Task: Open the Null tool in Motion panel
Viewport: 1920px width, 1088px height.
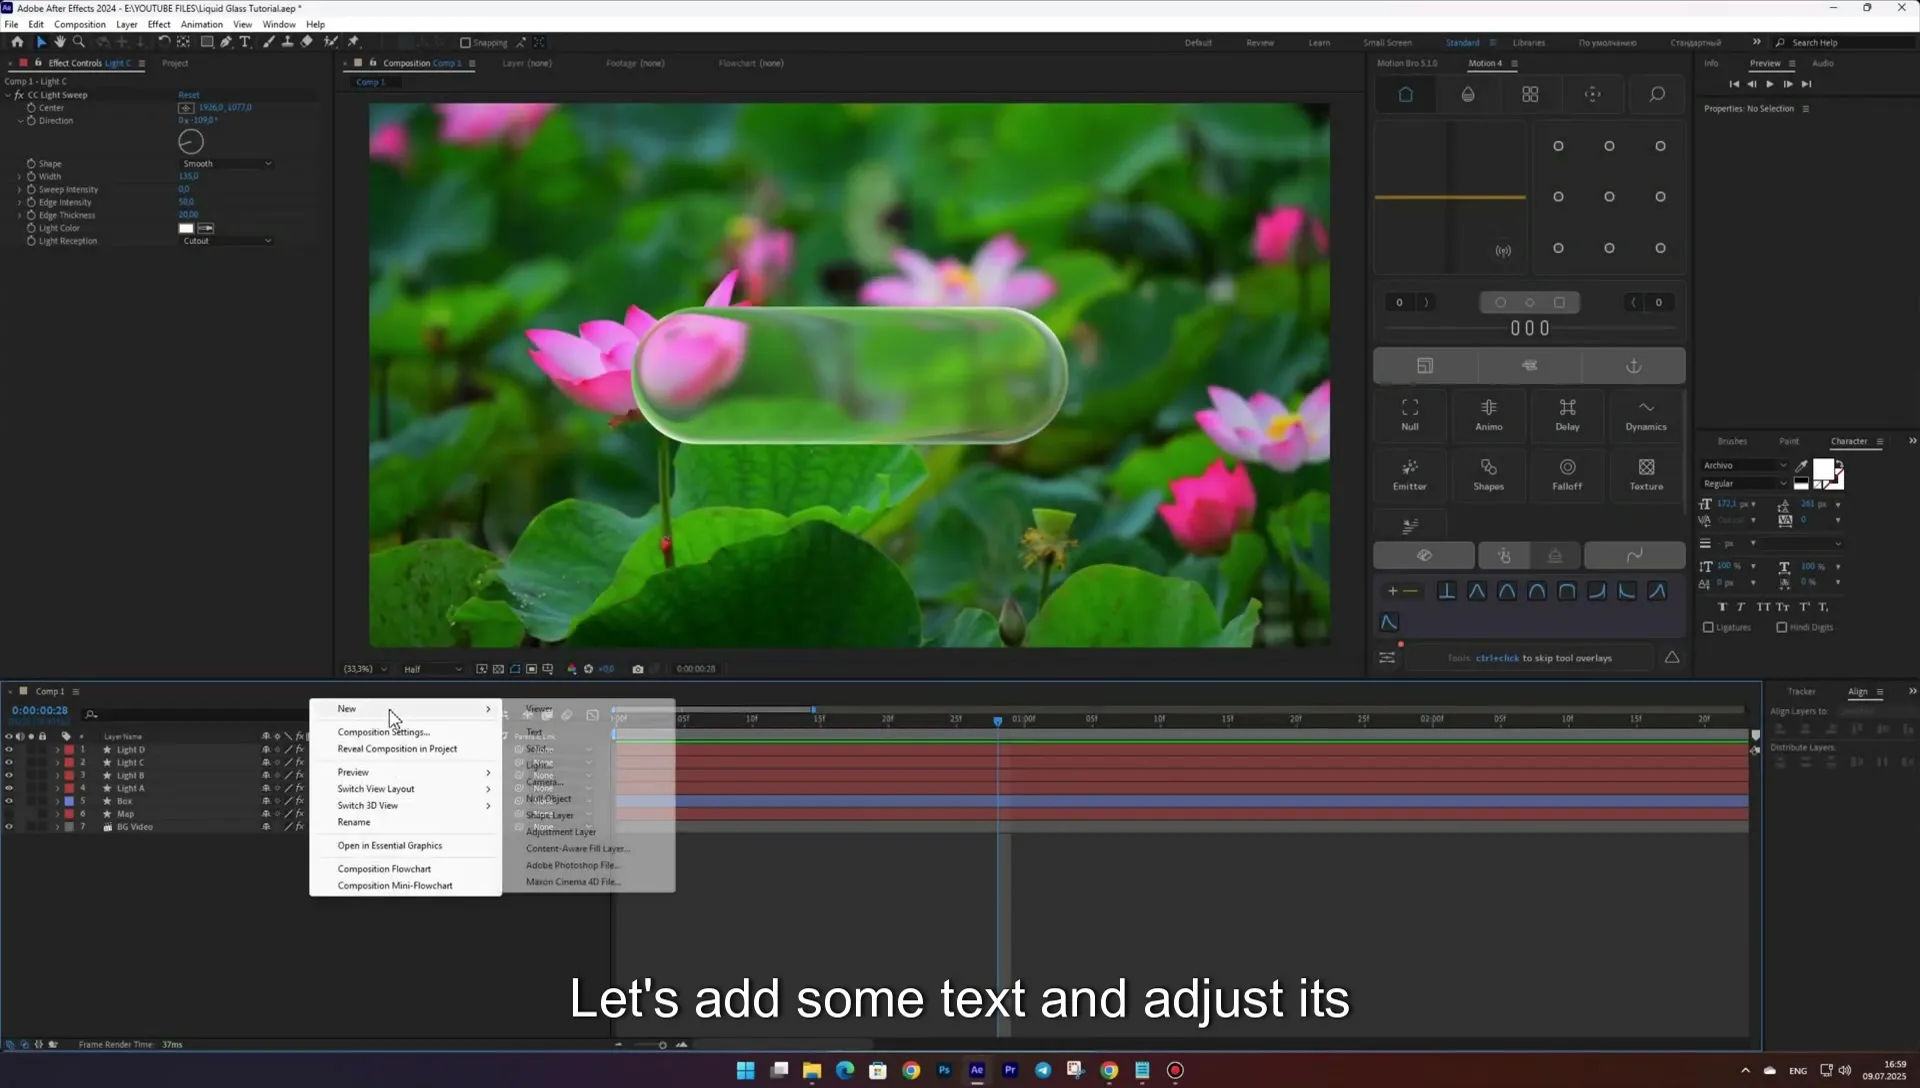Action: (1410, 414)
